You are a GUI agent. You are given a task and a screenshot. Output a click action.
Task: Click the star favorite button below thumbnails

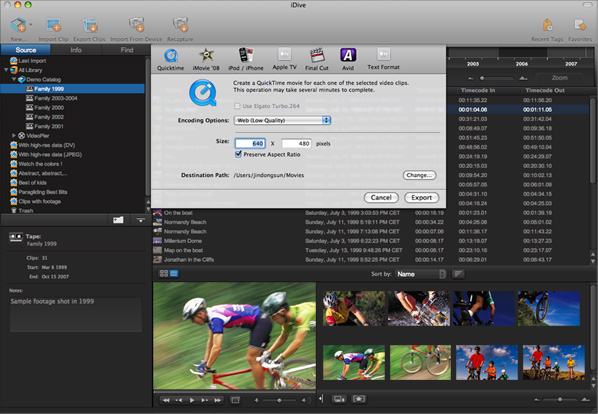click(358, 399)
